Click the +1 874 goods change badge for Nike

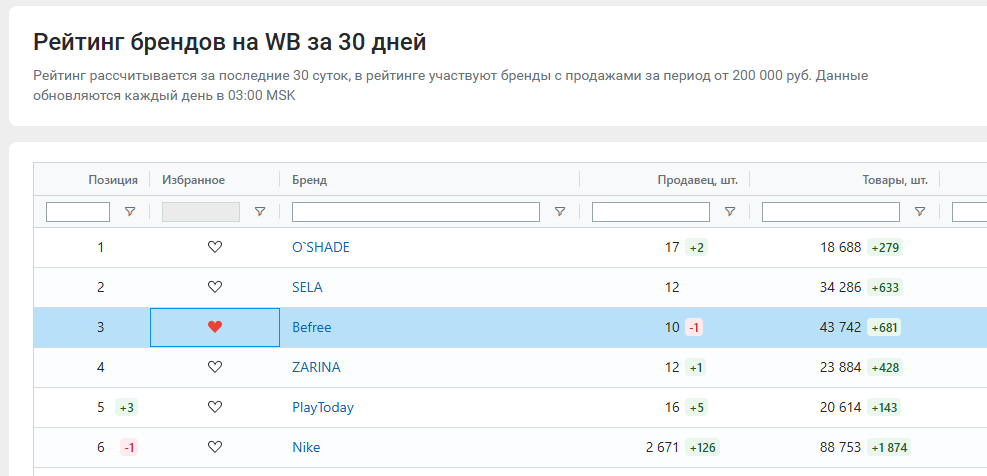pos(889,448)
